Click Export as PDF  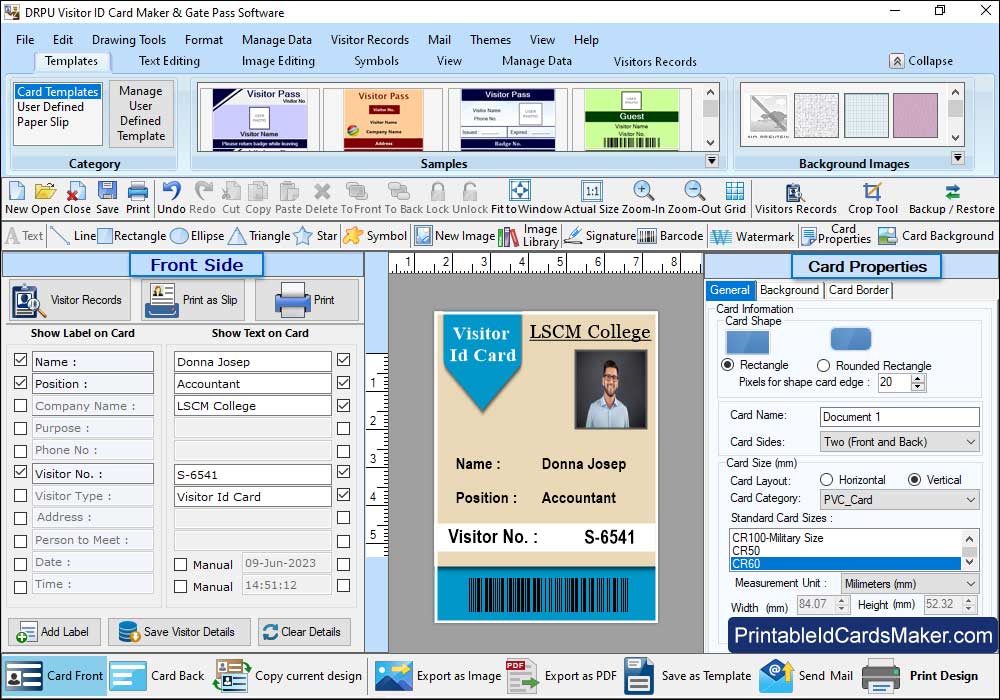561,676
